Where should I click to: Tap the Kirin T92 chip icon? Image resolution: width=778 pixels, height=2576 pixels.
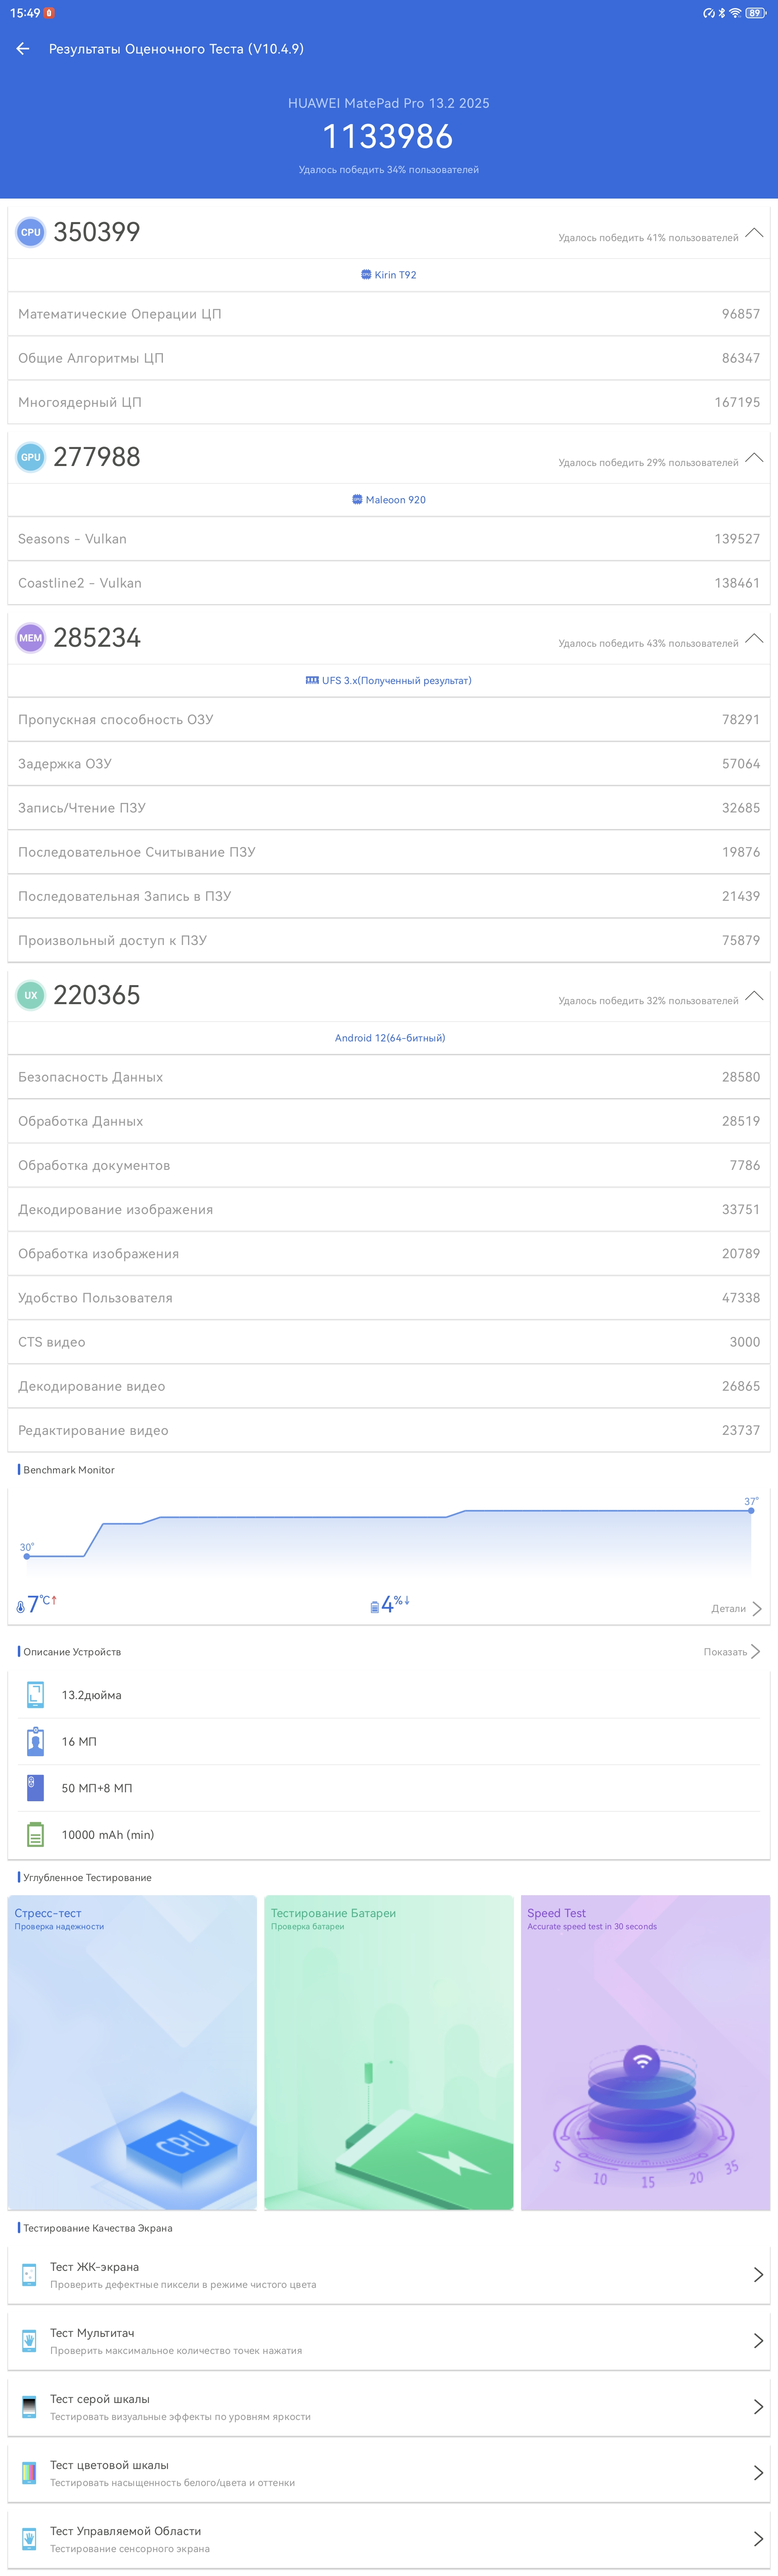[x=366, y=274]
